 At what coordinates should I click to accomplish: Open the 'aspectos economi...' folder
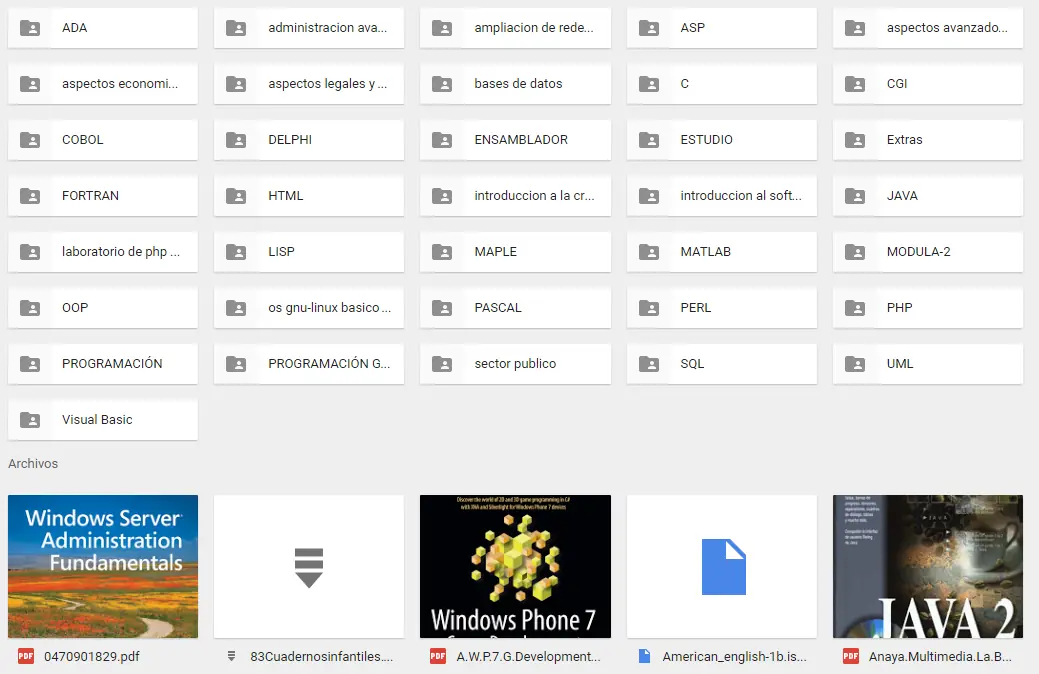coord(103,84)
